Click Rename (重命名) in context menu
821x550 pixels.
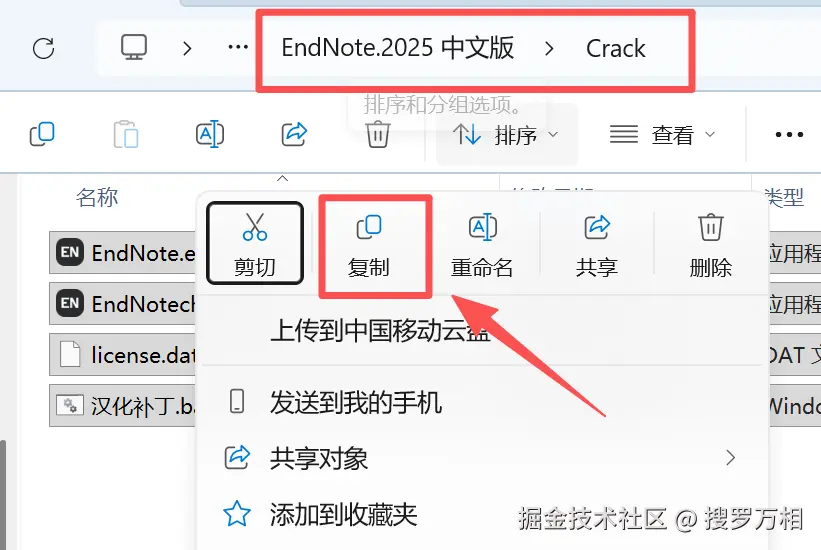click(482, 244)
